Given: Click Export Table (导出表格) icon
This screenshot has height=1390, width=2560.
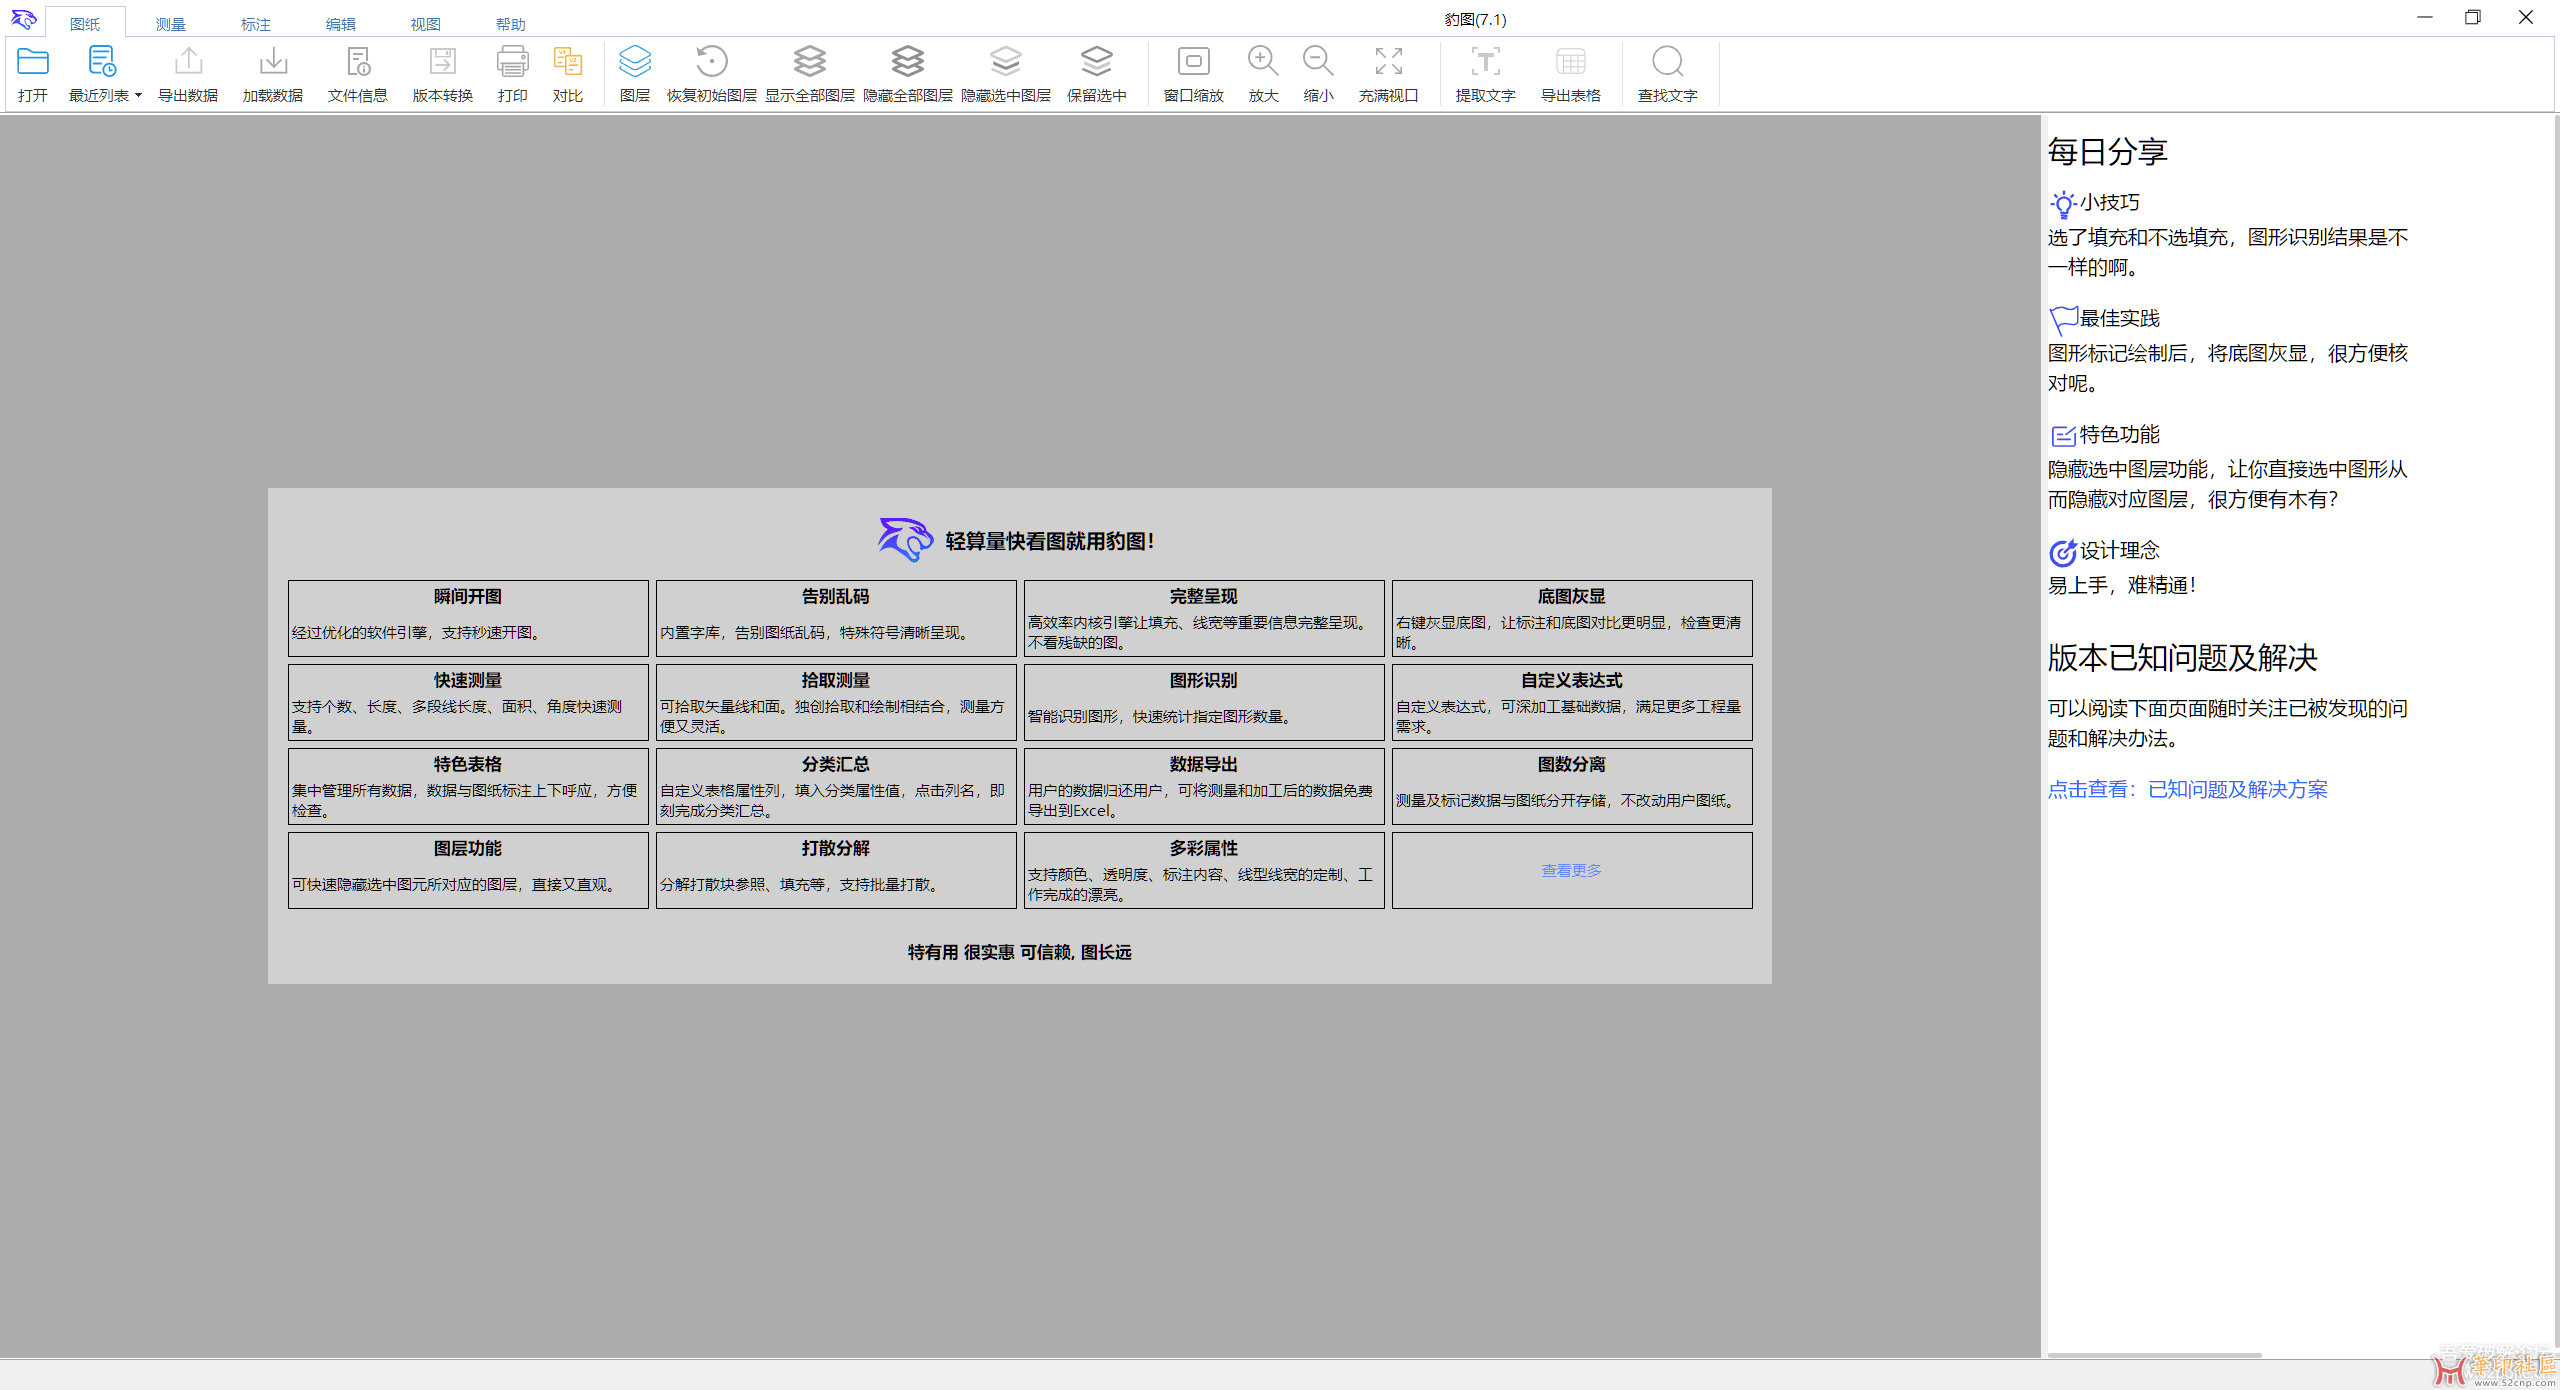Looking at the screenshot, I should [x=1570, y=62].
